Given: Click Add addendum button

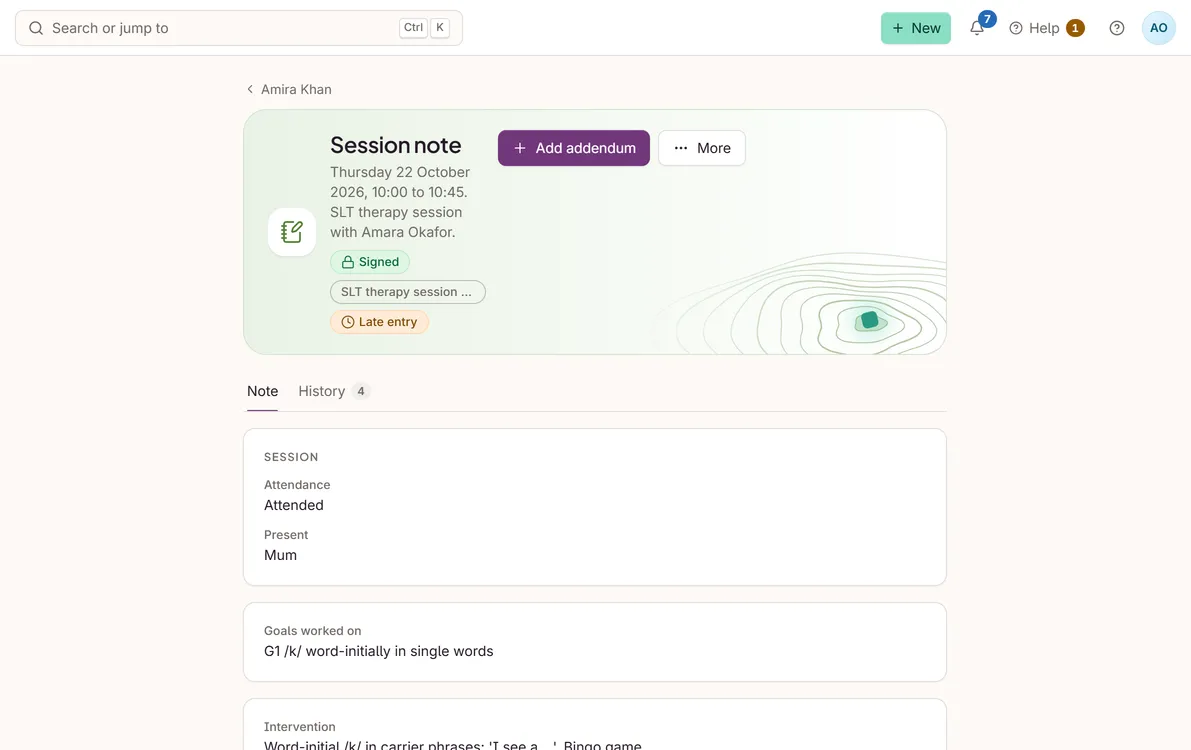Looking at the screenshot, I should (573, 148).
